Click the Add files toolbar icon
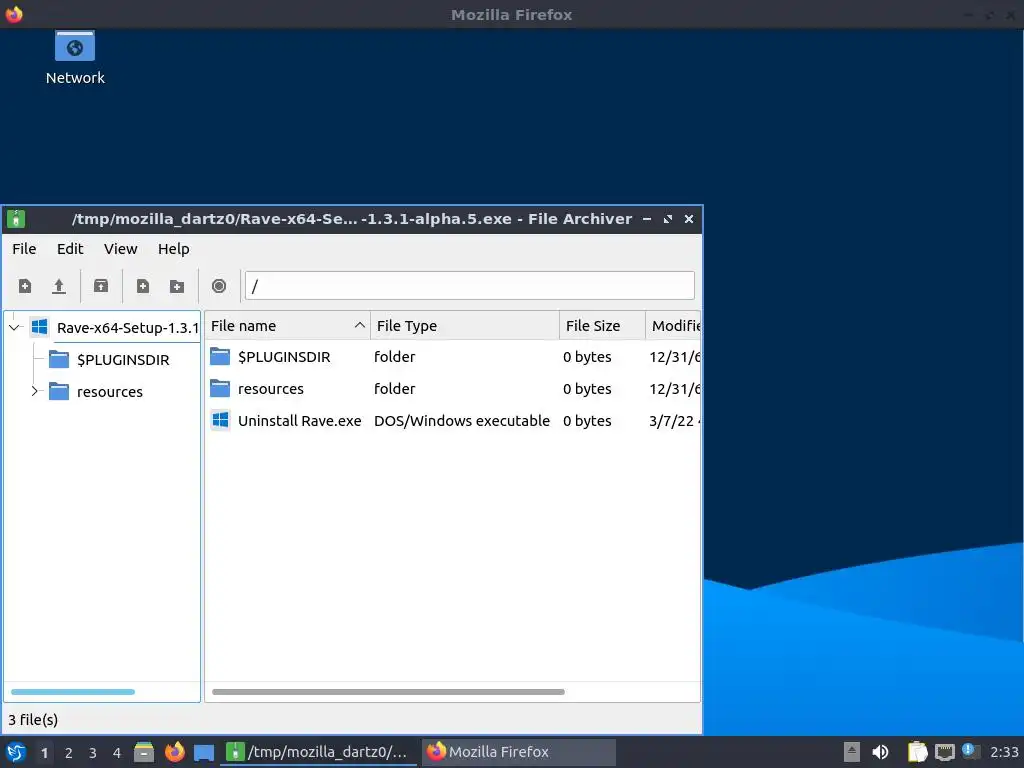 click(x=142, y=286)
